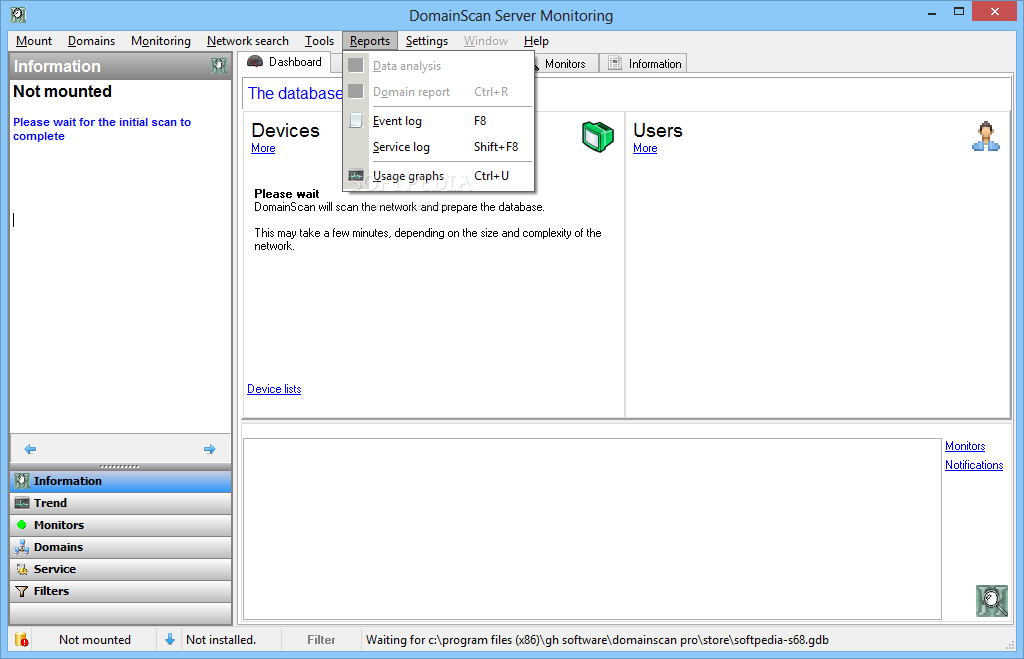This screenshot has width=1024, height=659.
Task: Switch to the Information tab
Action: pos(644,63)
